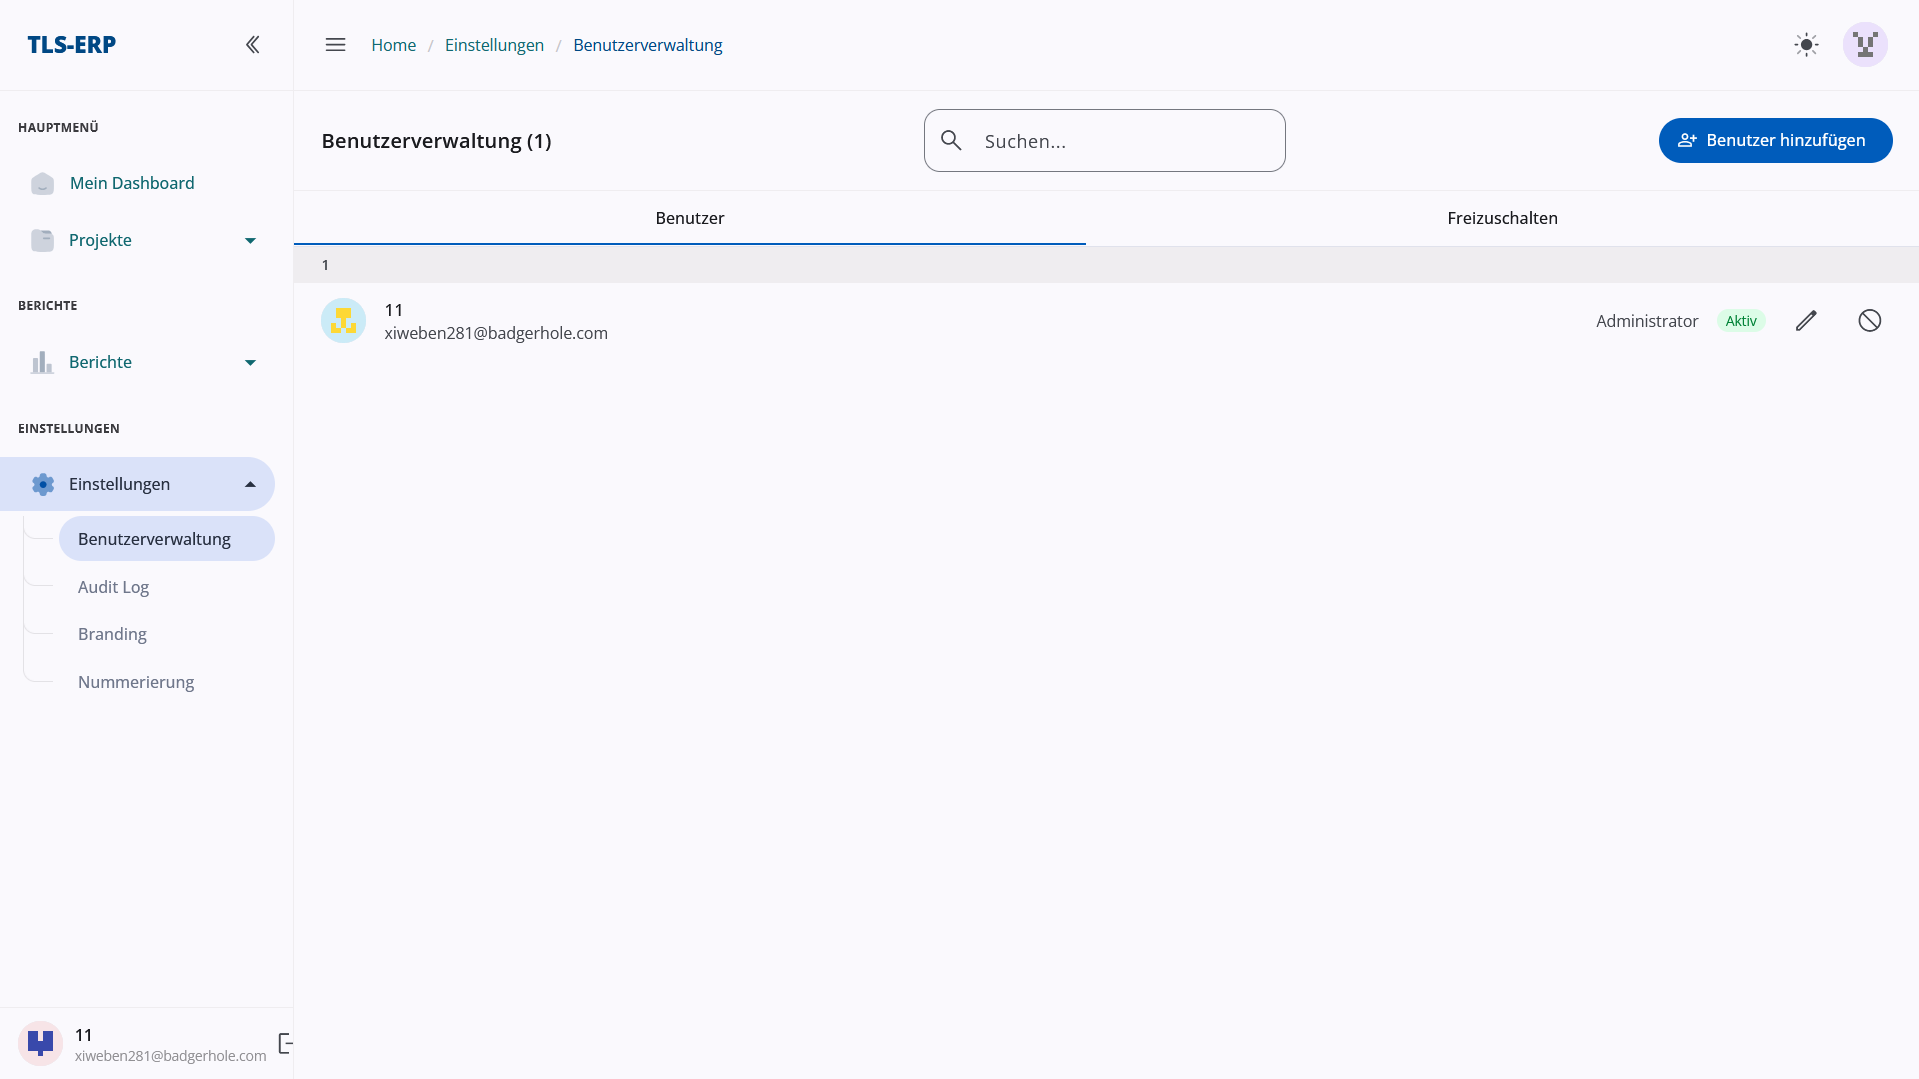
Task: Click Benutzer hinzufügen button
Action: [x=1775, y=140]
